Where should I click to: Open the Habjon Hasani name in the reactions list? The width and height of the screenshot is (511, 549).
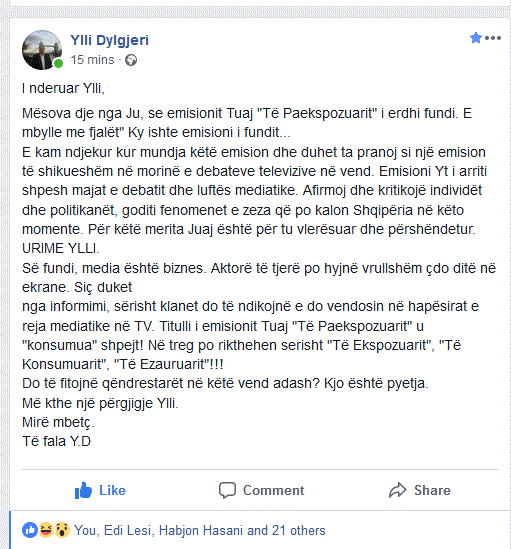click(x=201, y=530)
